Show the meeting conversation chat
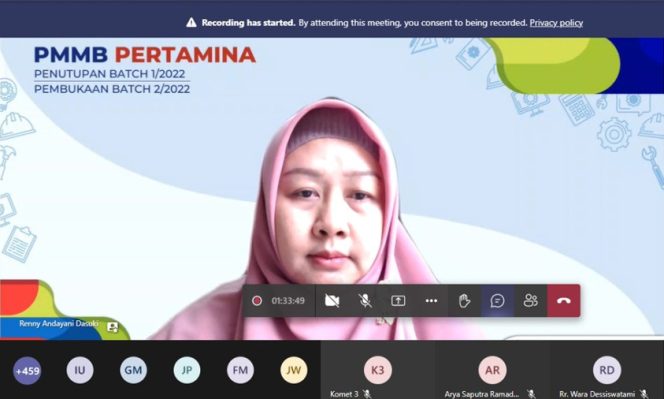Image resolution: width=664 pixels, height=399 pixels. [497, 301]
